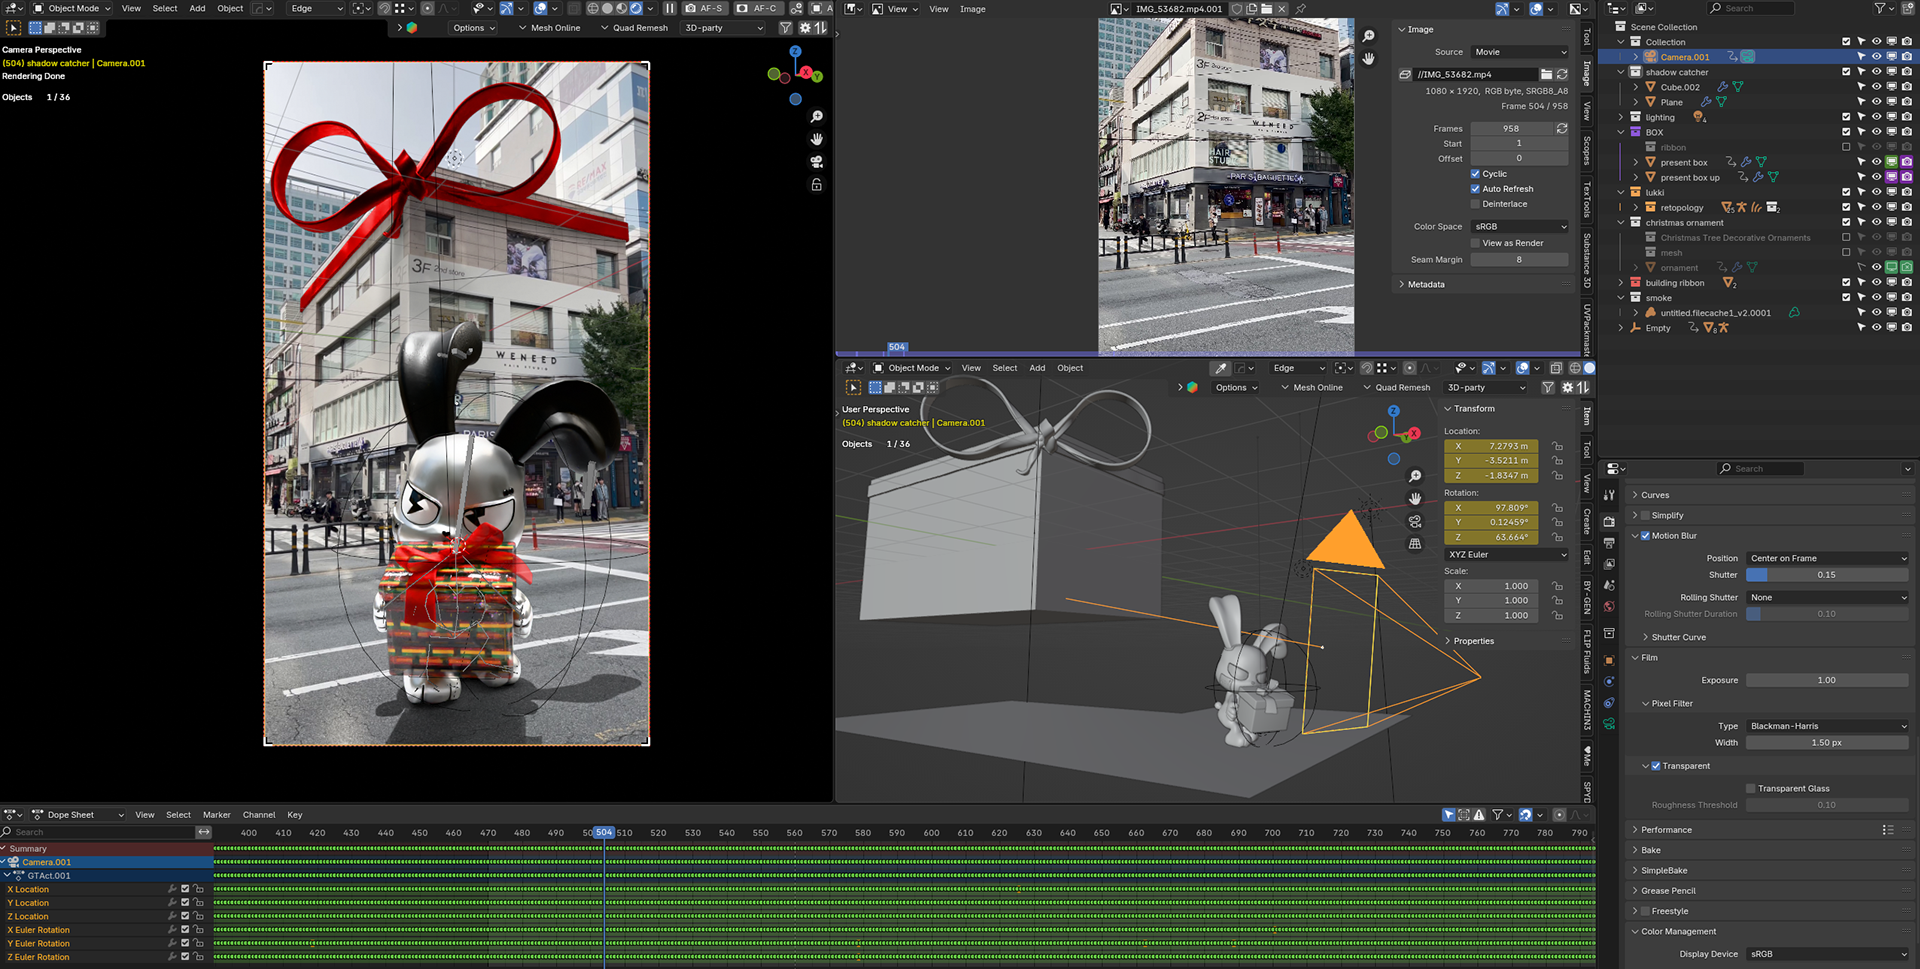Viewport: 1920px width, 969px height.
Task: Click the pan hand icon in camera viewport
Action: pos(817,139)
